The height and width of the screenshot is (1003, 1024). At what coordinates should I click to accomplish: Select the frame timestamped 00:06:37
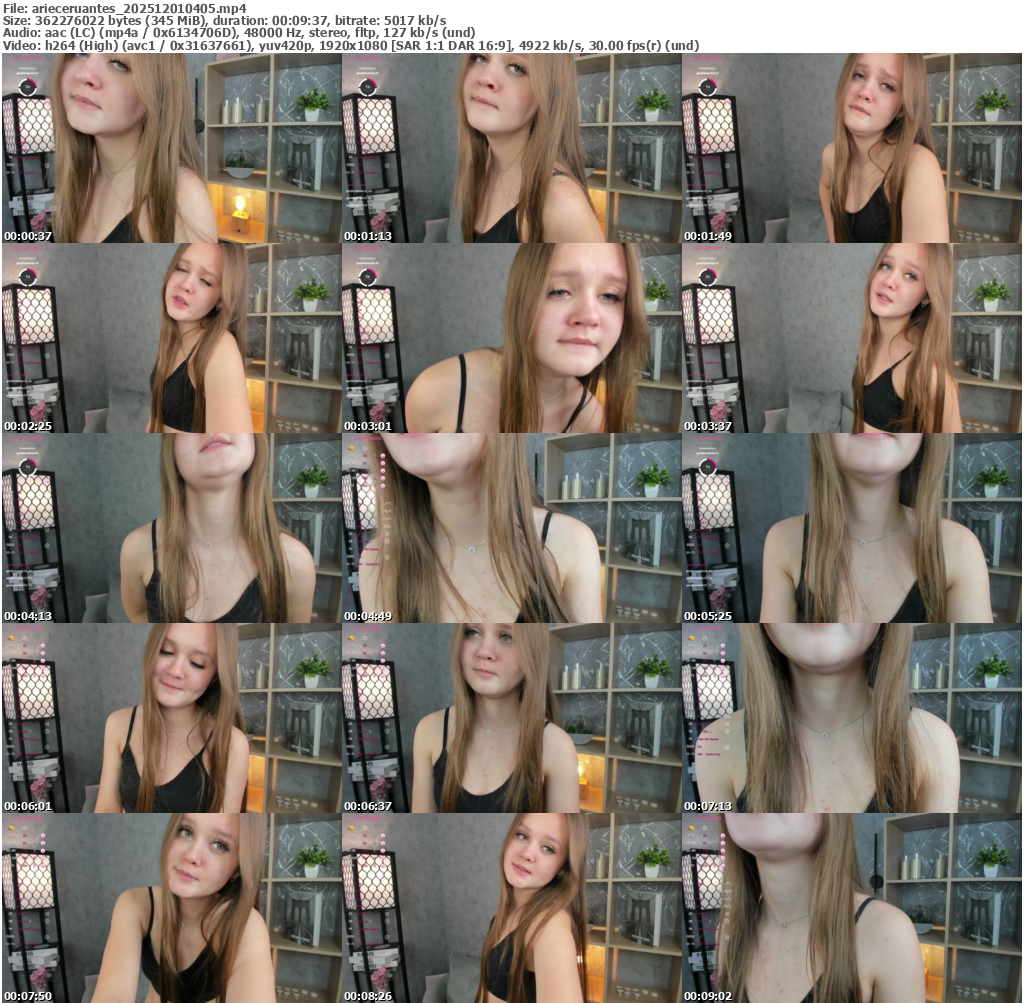511,718
